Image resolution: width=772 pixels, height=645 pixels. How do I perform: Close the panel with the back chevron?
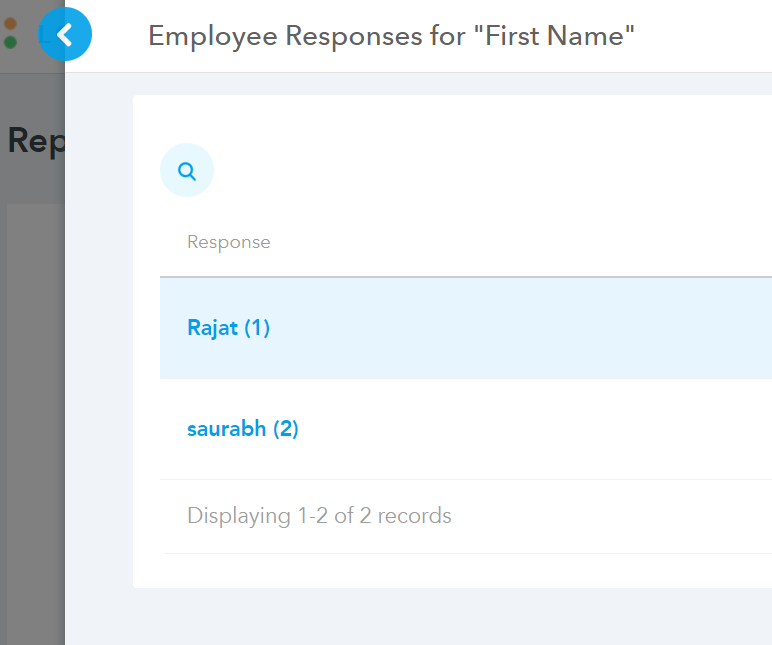[65, 34]
